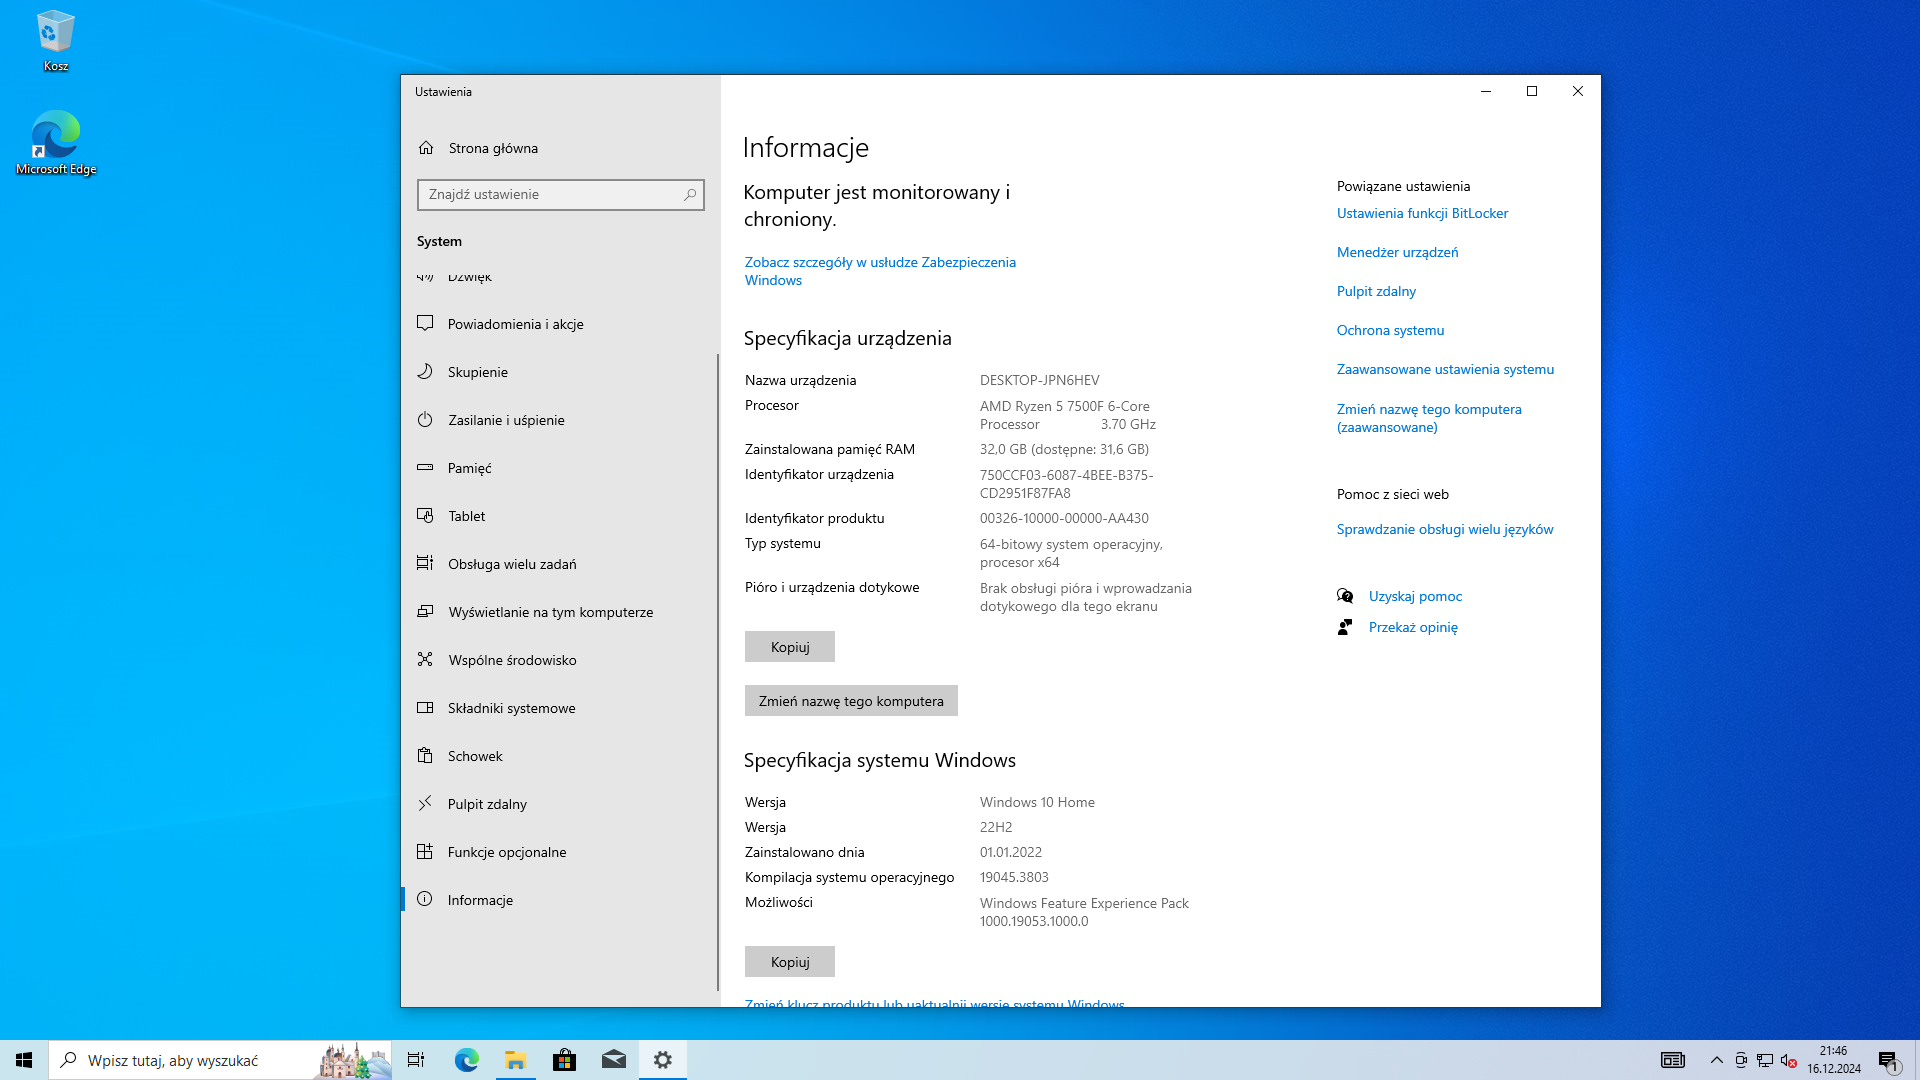Open Strona główna home icon
Image resolution: width=1920 pixels, height=1080 pixels.
(426, 148)
